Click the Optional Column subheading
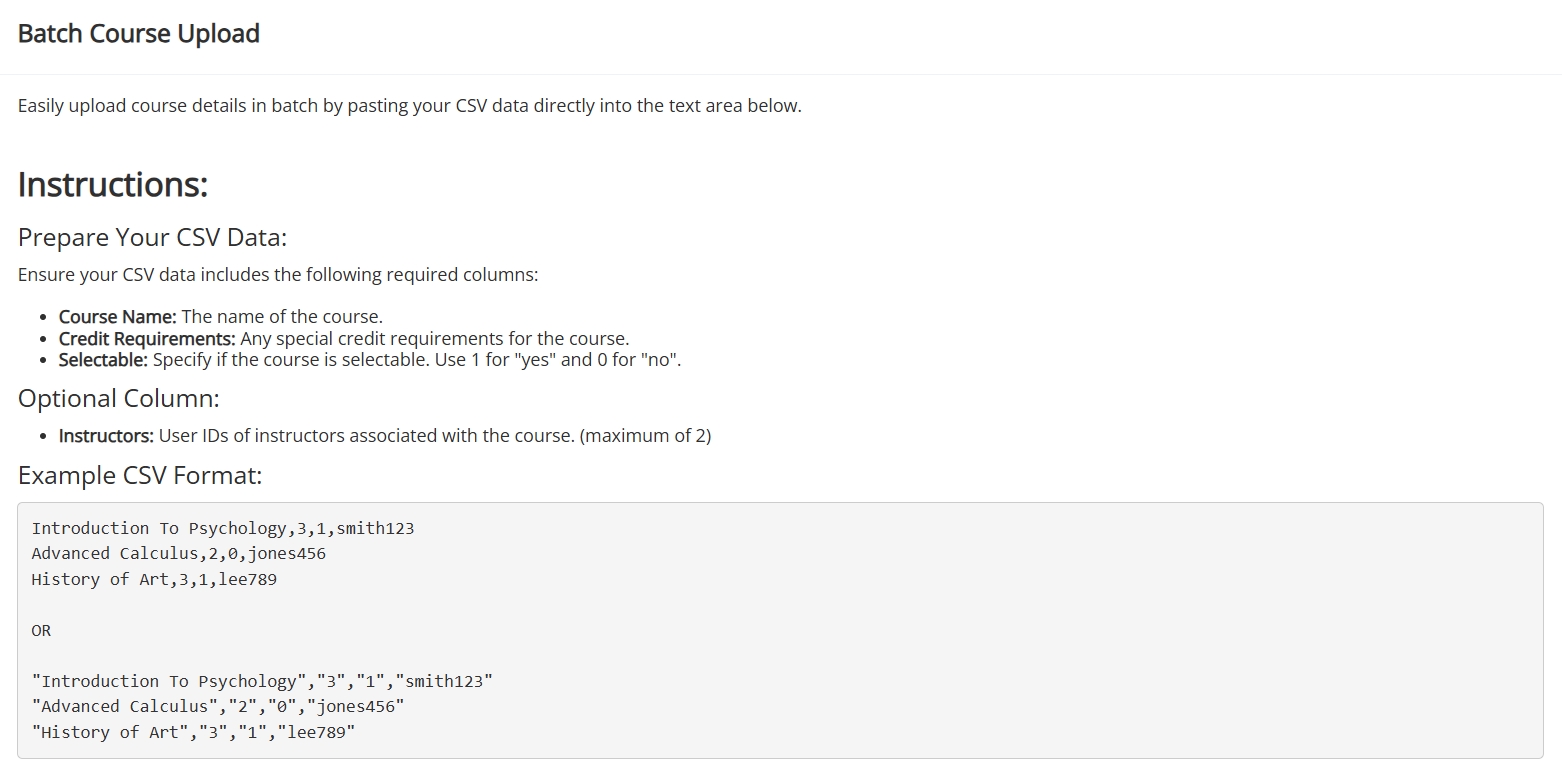This screenshot has width=1562, height=772. (119, 398)
